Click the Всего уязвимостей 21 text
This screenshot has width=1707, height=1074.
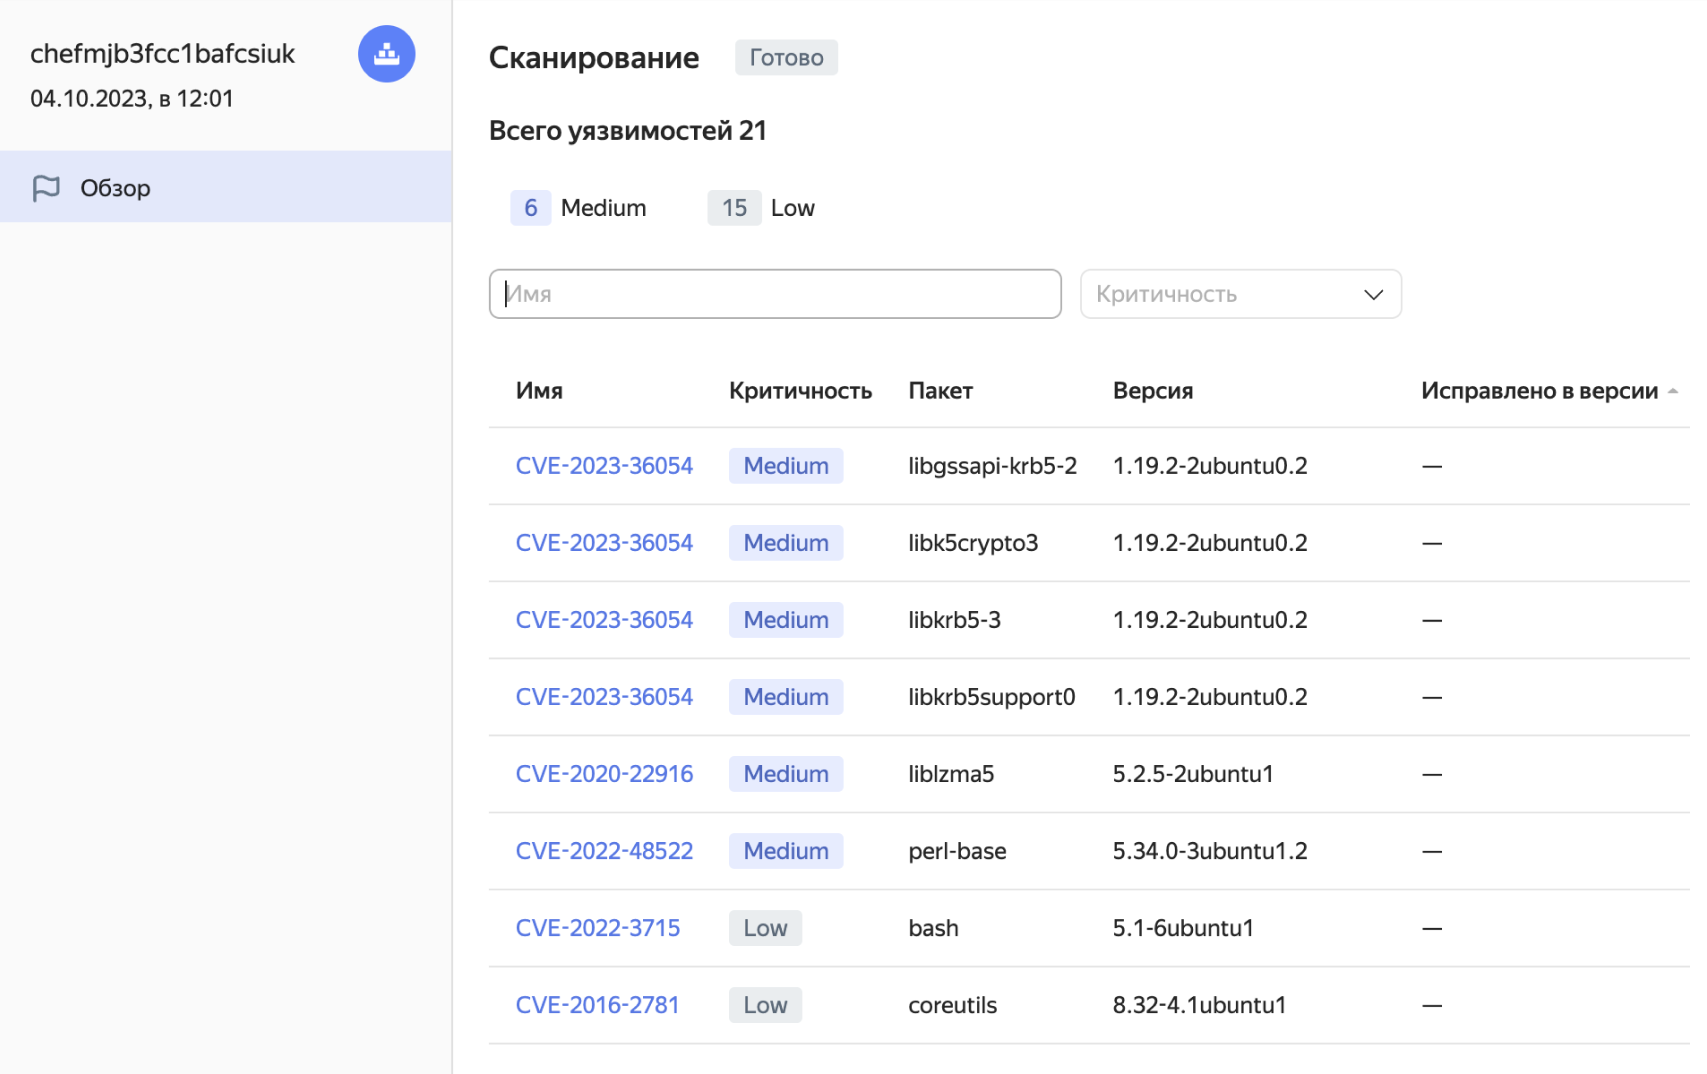628,131
